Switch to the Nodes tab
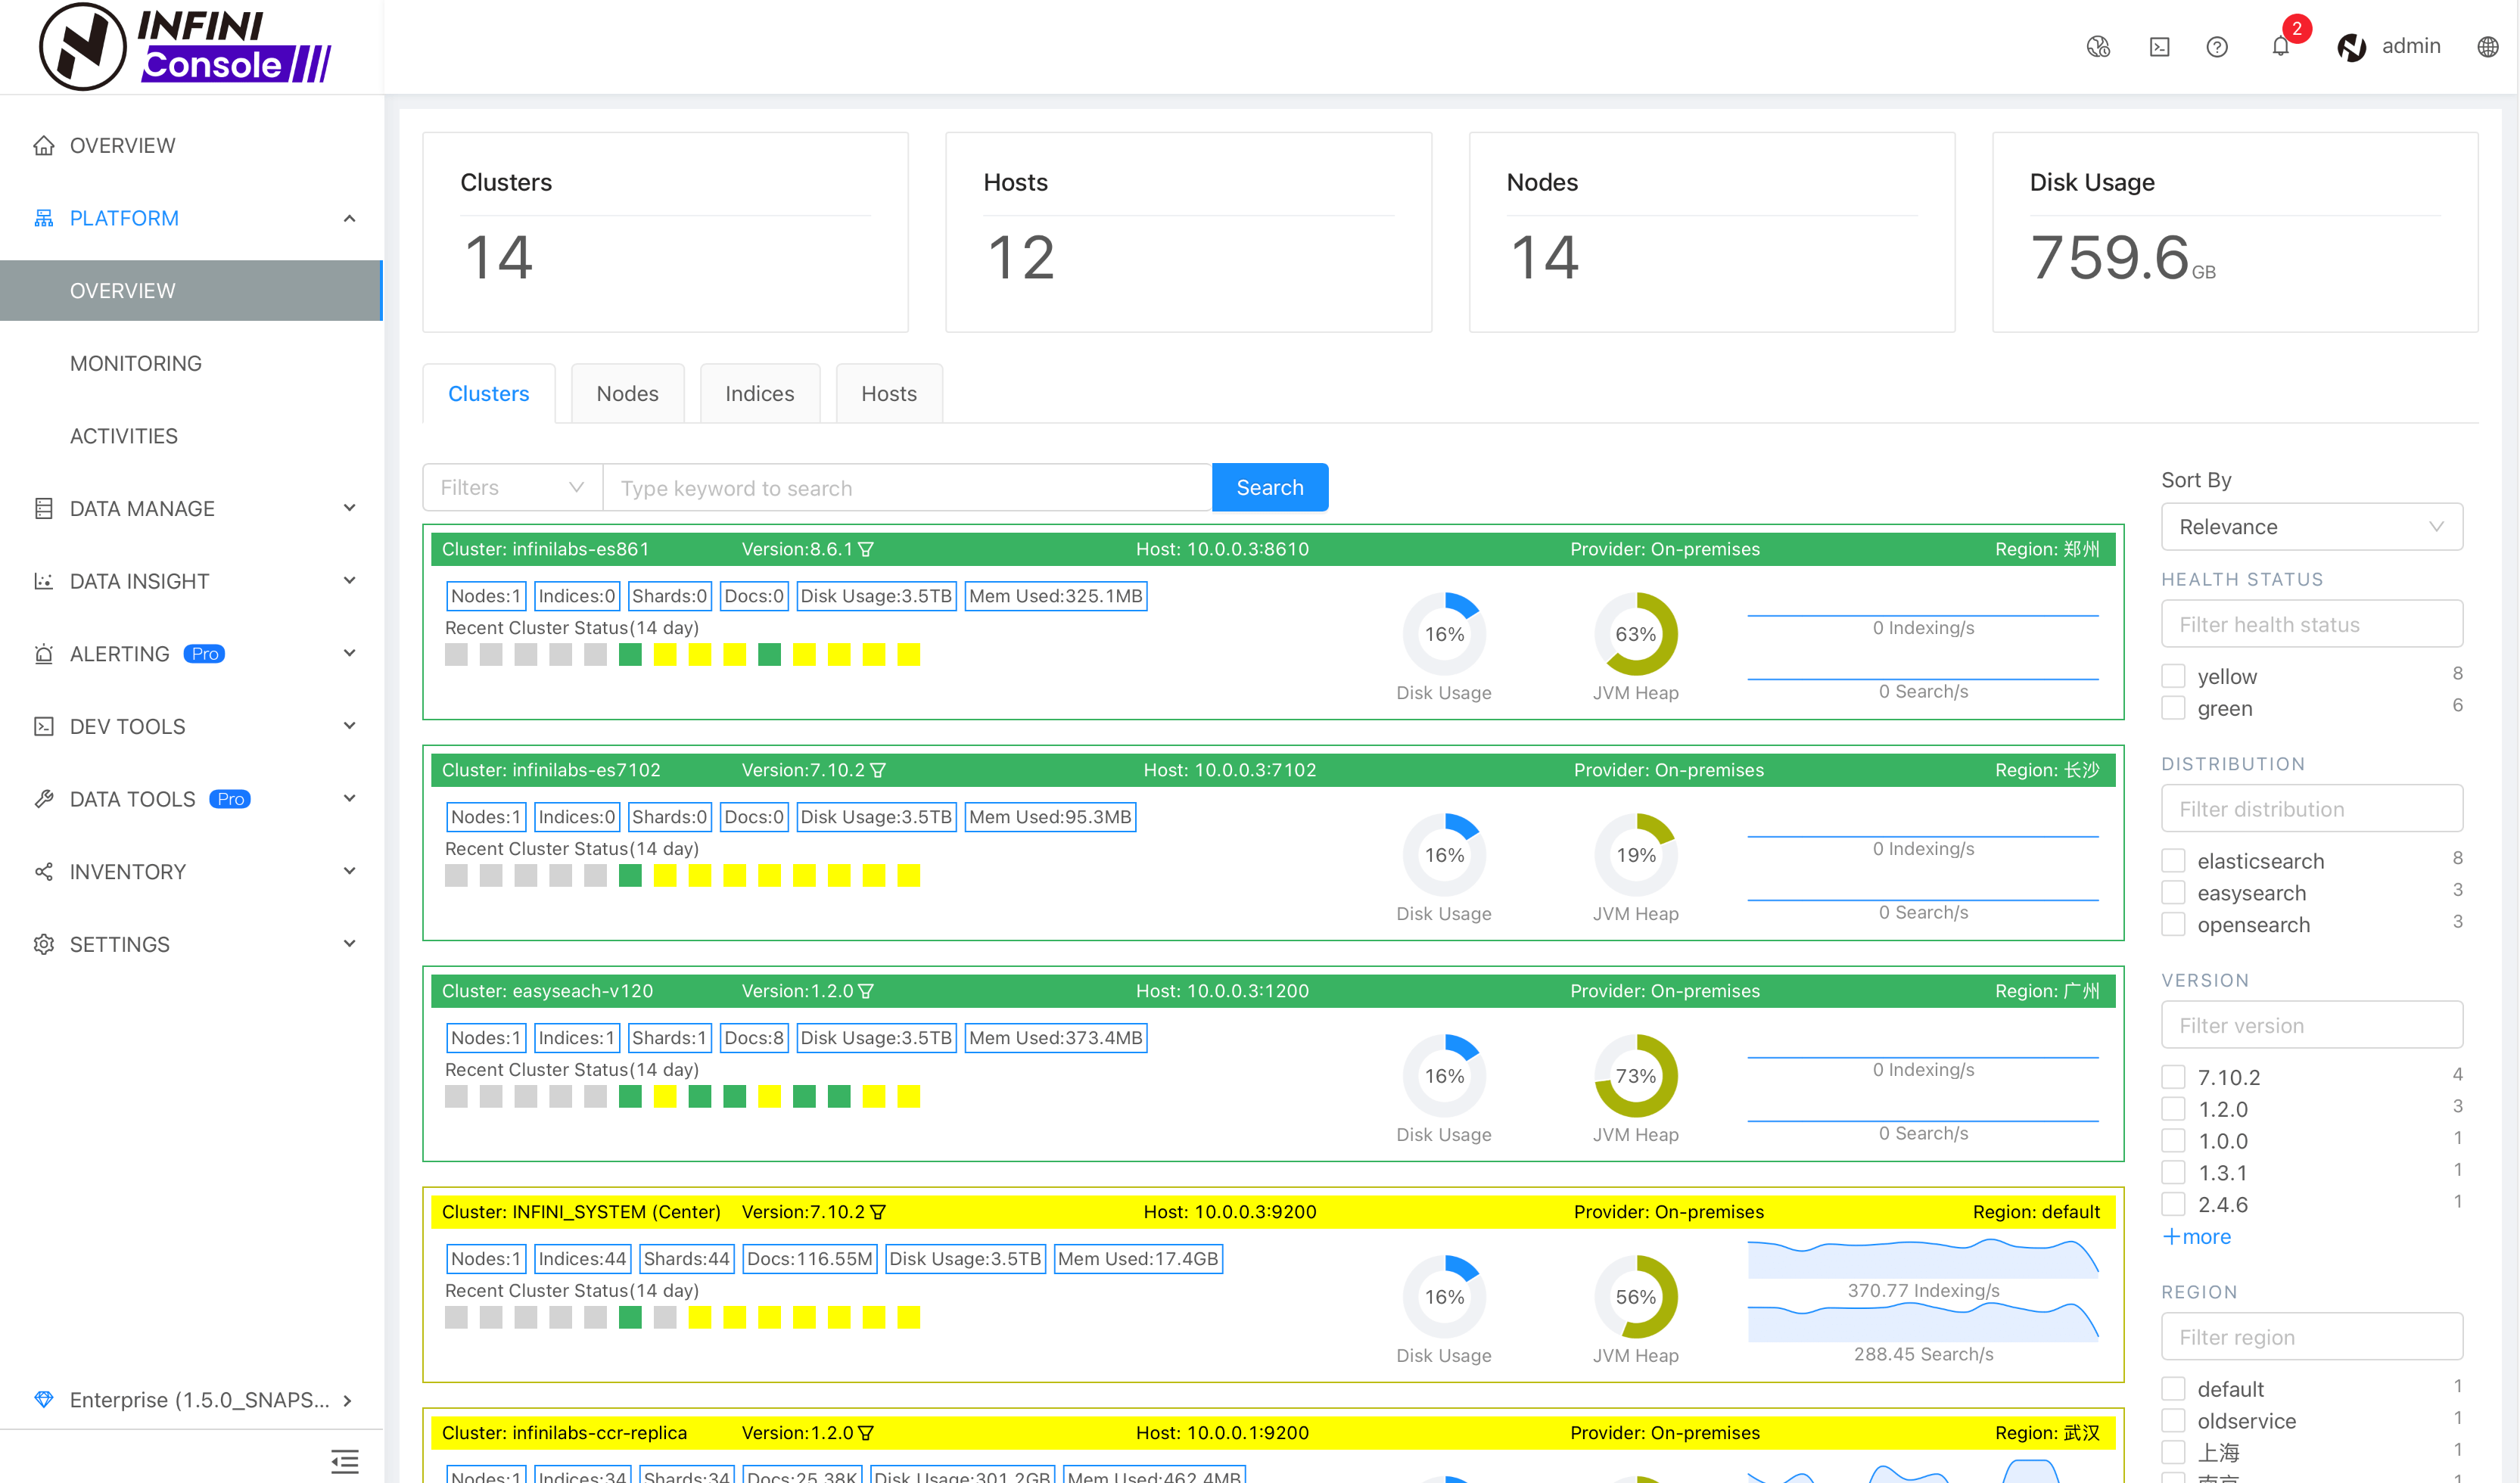Image resolution: width=2520 pixels, height=1483 pixels. [627, 392]
